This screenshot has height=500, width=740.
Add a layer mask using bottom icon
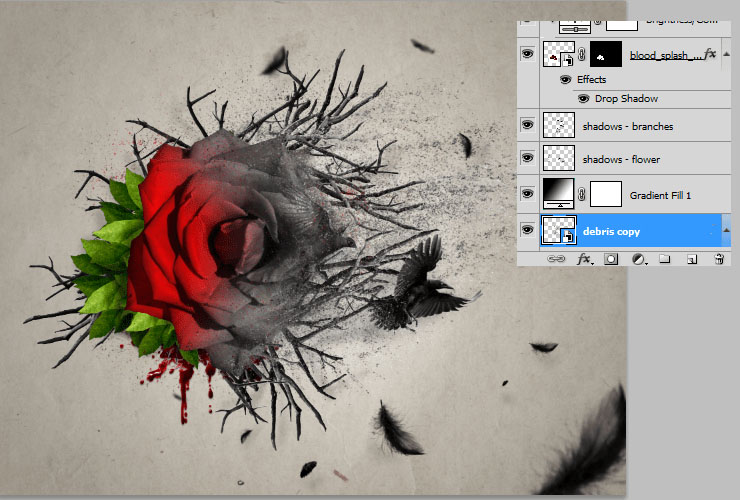611,258
